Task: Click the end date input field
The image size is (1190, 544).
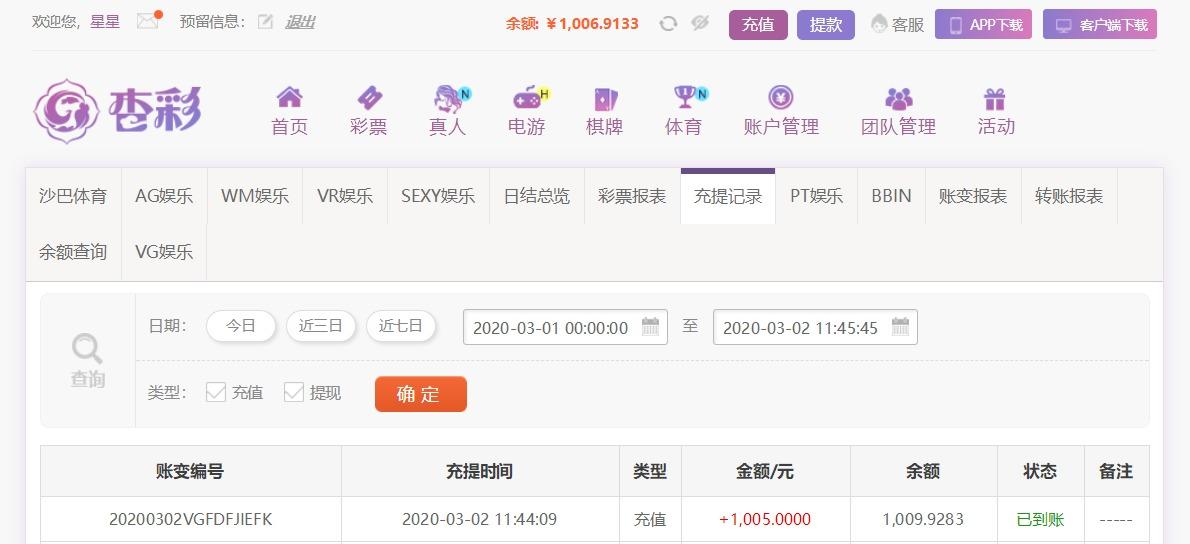Action: [x=815, y=327]
